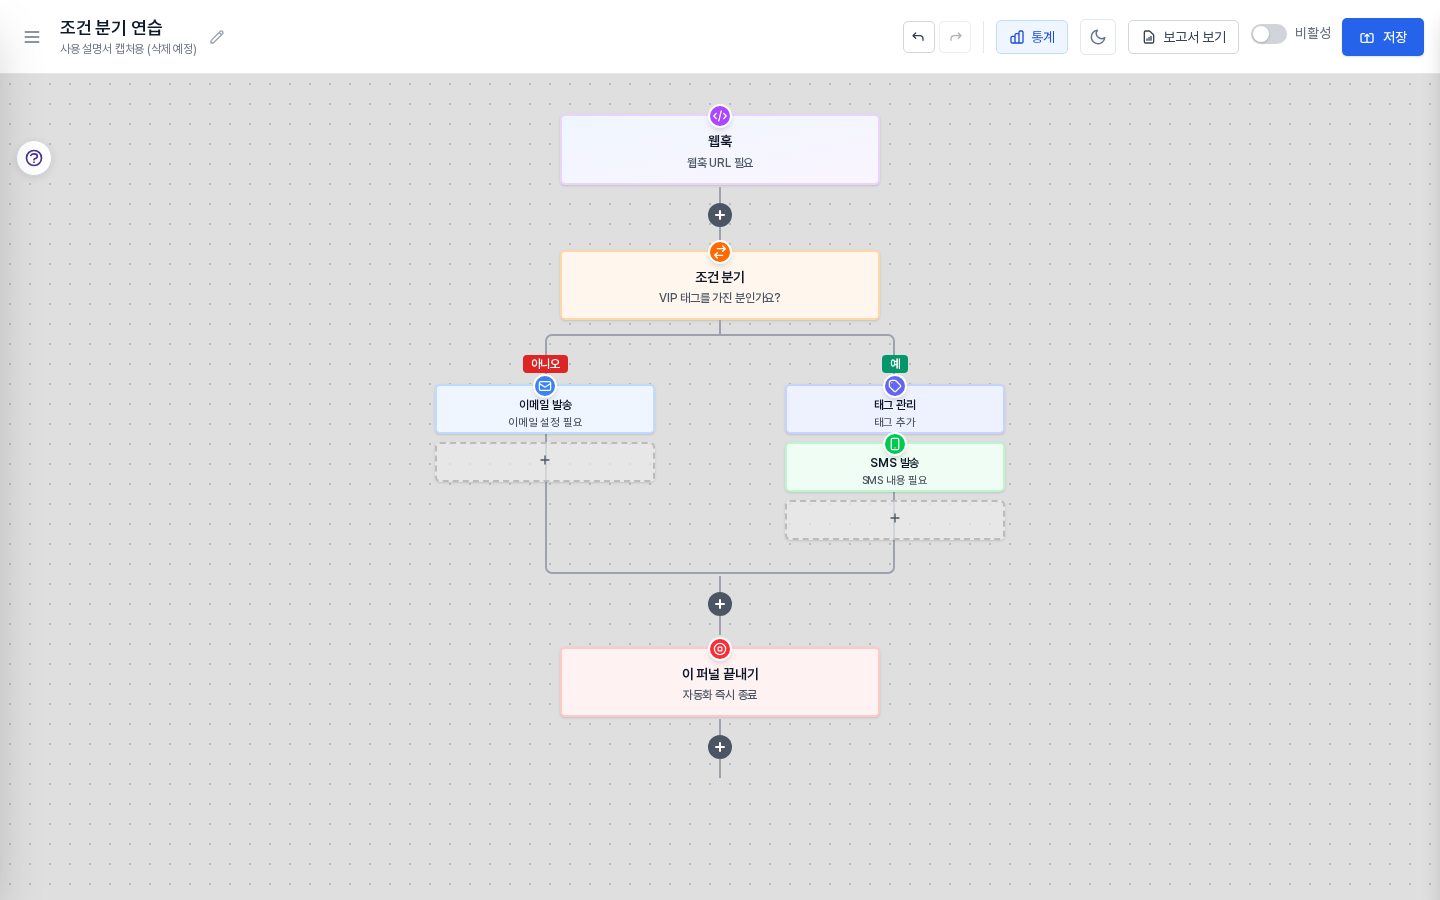Toggle the 비활성 activation switch
Viewport: 1440px width, 900px height.
[1269, 34]
